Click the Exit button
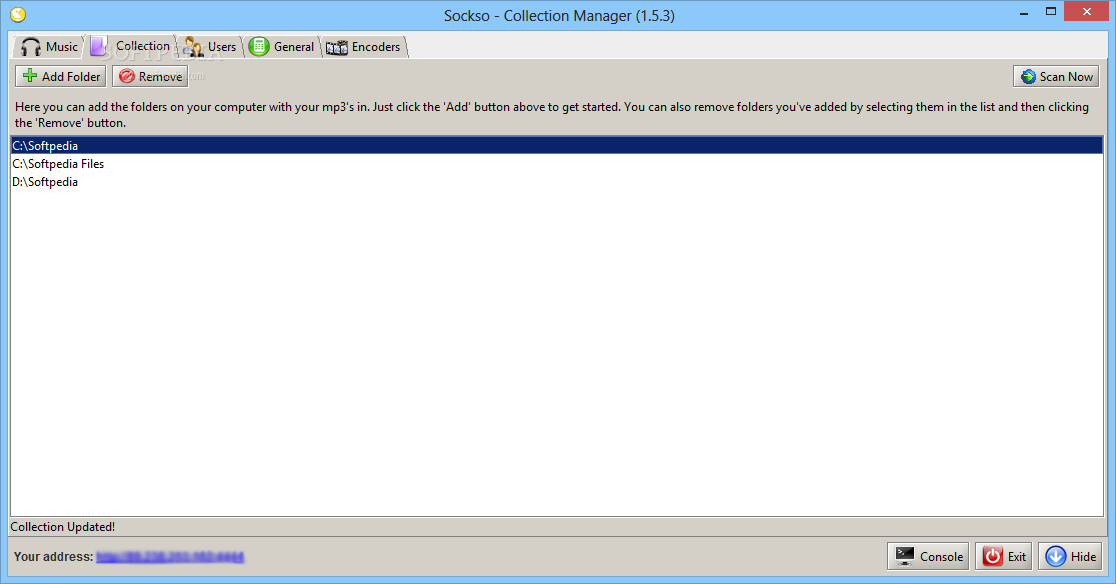This screenshot has height=584, width=1116. pyautogui.click(x=1004, y=556)
